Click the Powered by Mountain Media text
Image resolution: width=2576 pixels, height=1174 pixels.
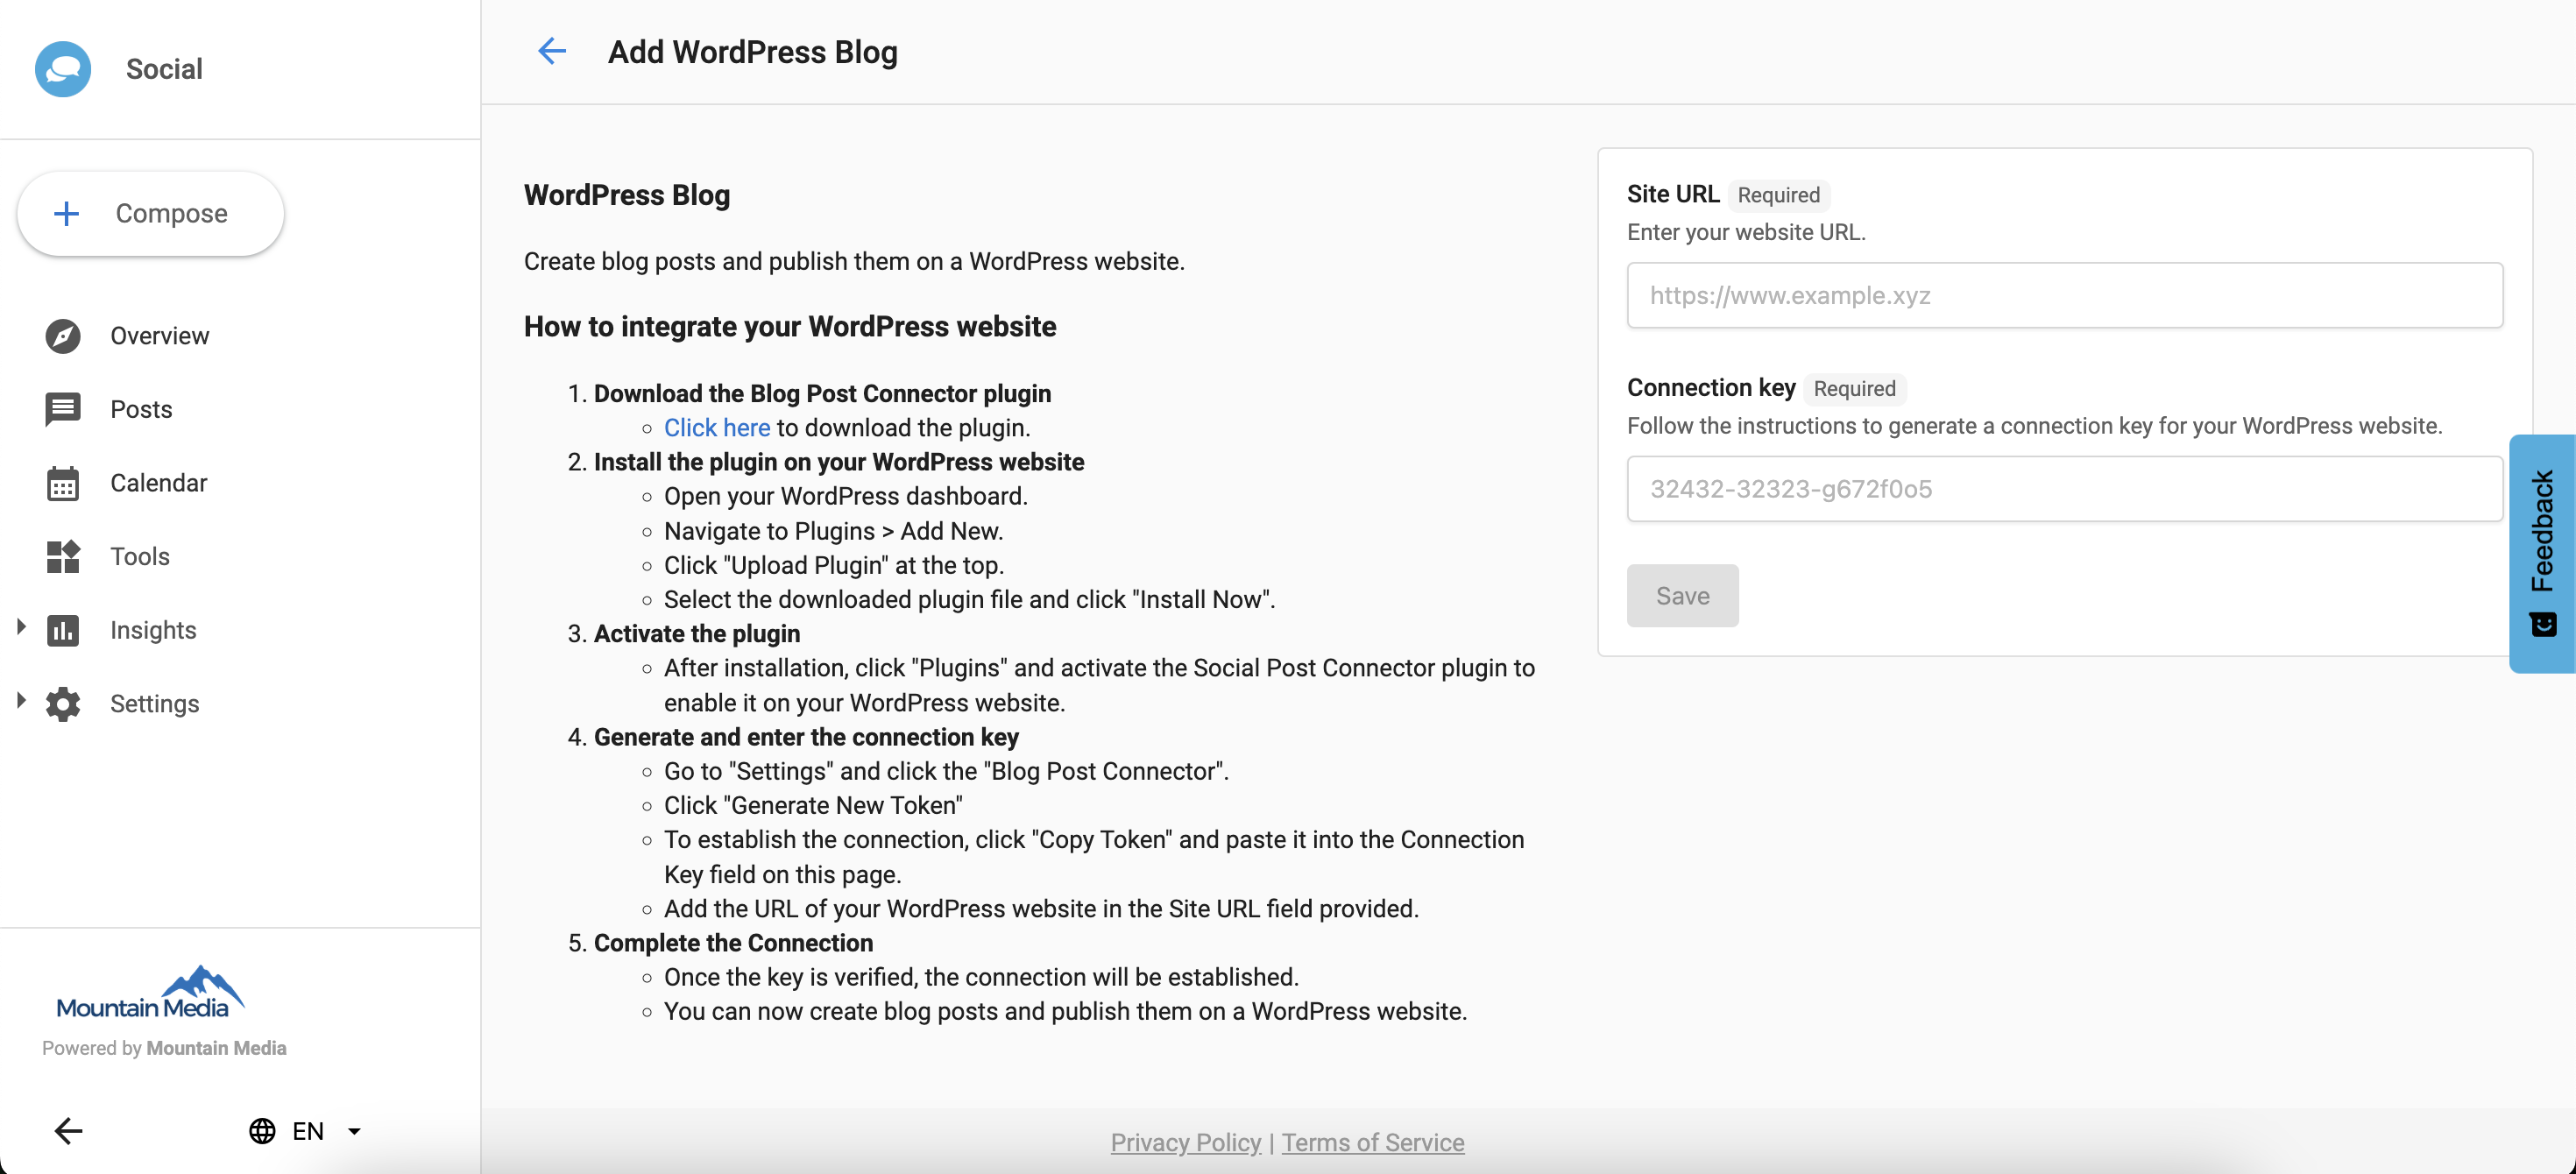[x=164, y=1048]
